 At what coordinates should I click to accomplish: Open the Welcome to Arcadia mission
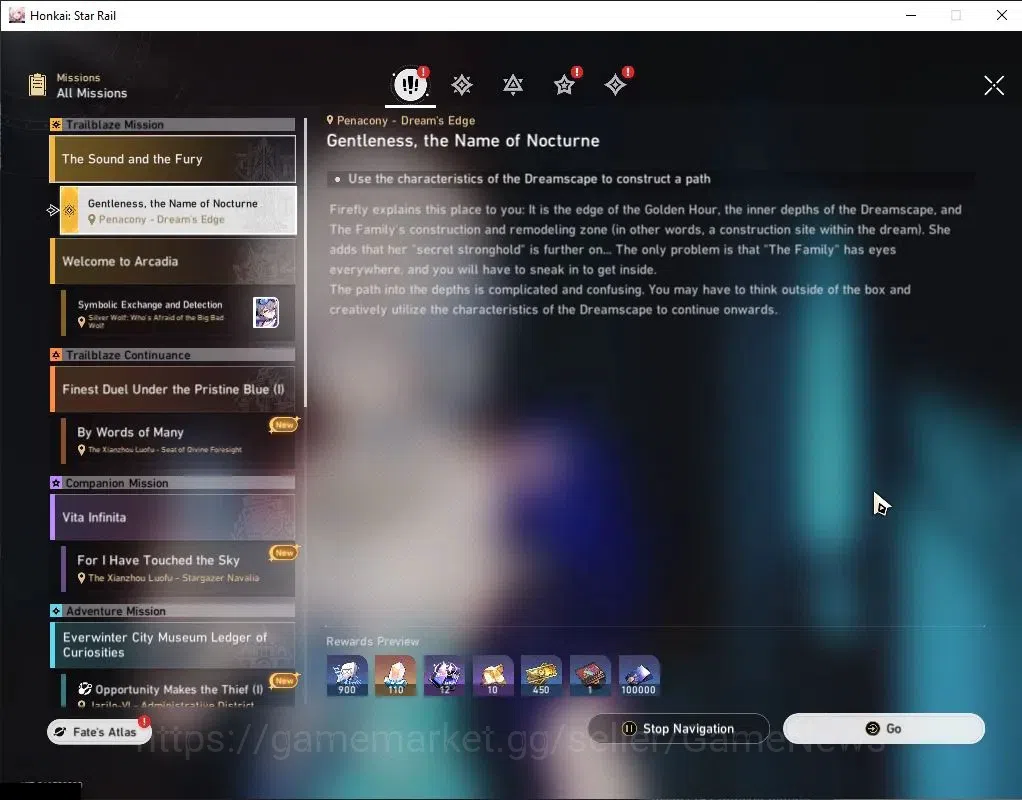tap(173, 261)
